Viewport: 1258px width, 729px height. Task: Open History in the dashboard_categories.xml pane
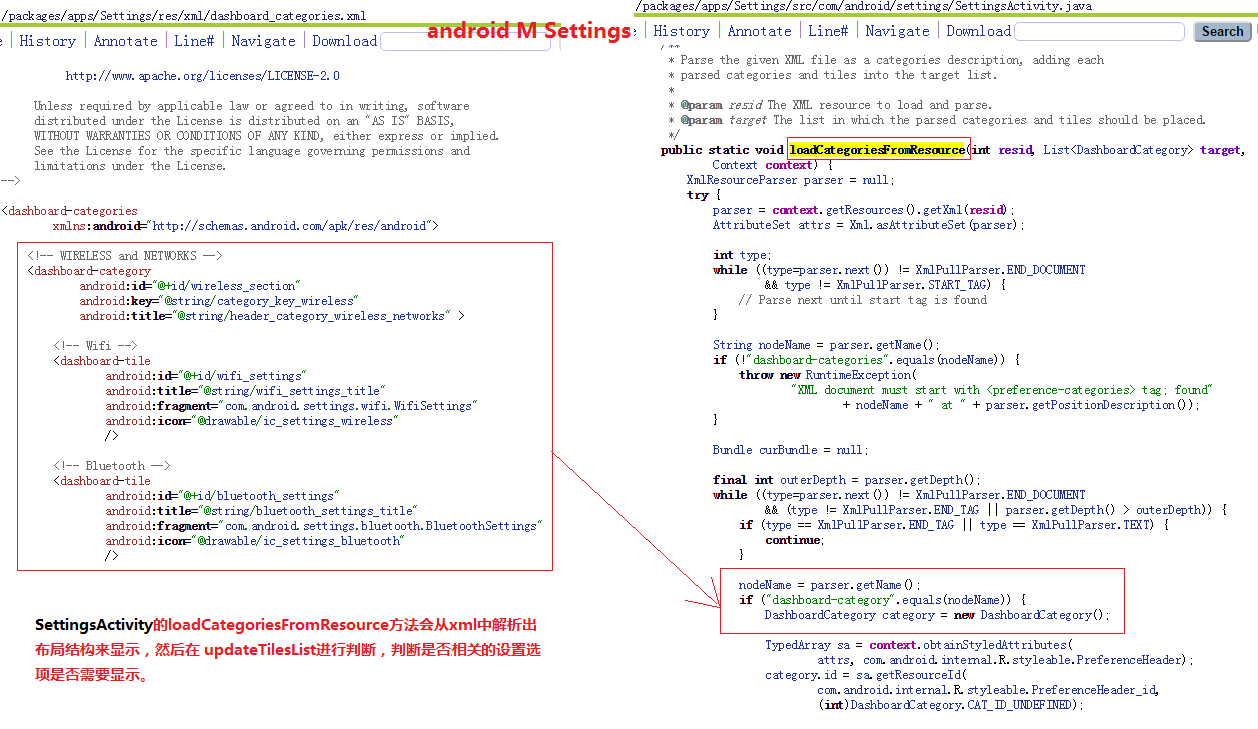tap(48, 41)
